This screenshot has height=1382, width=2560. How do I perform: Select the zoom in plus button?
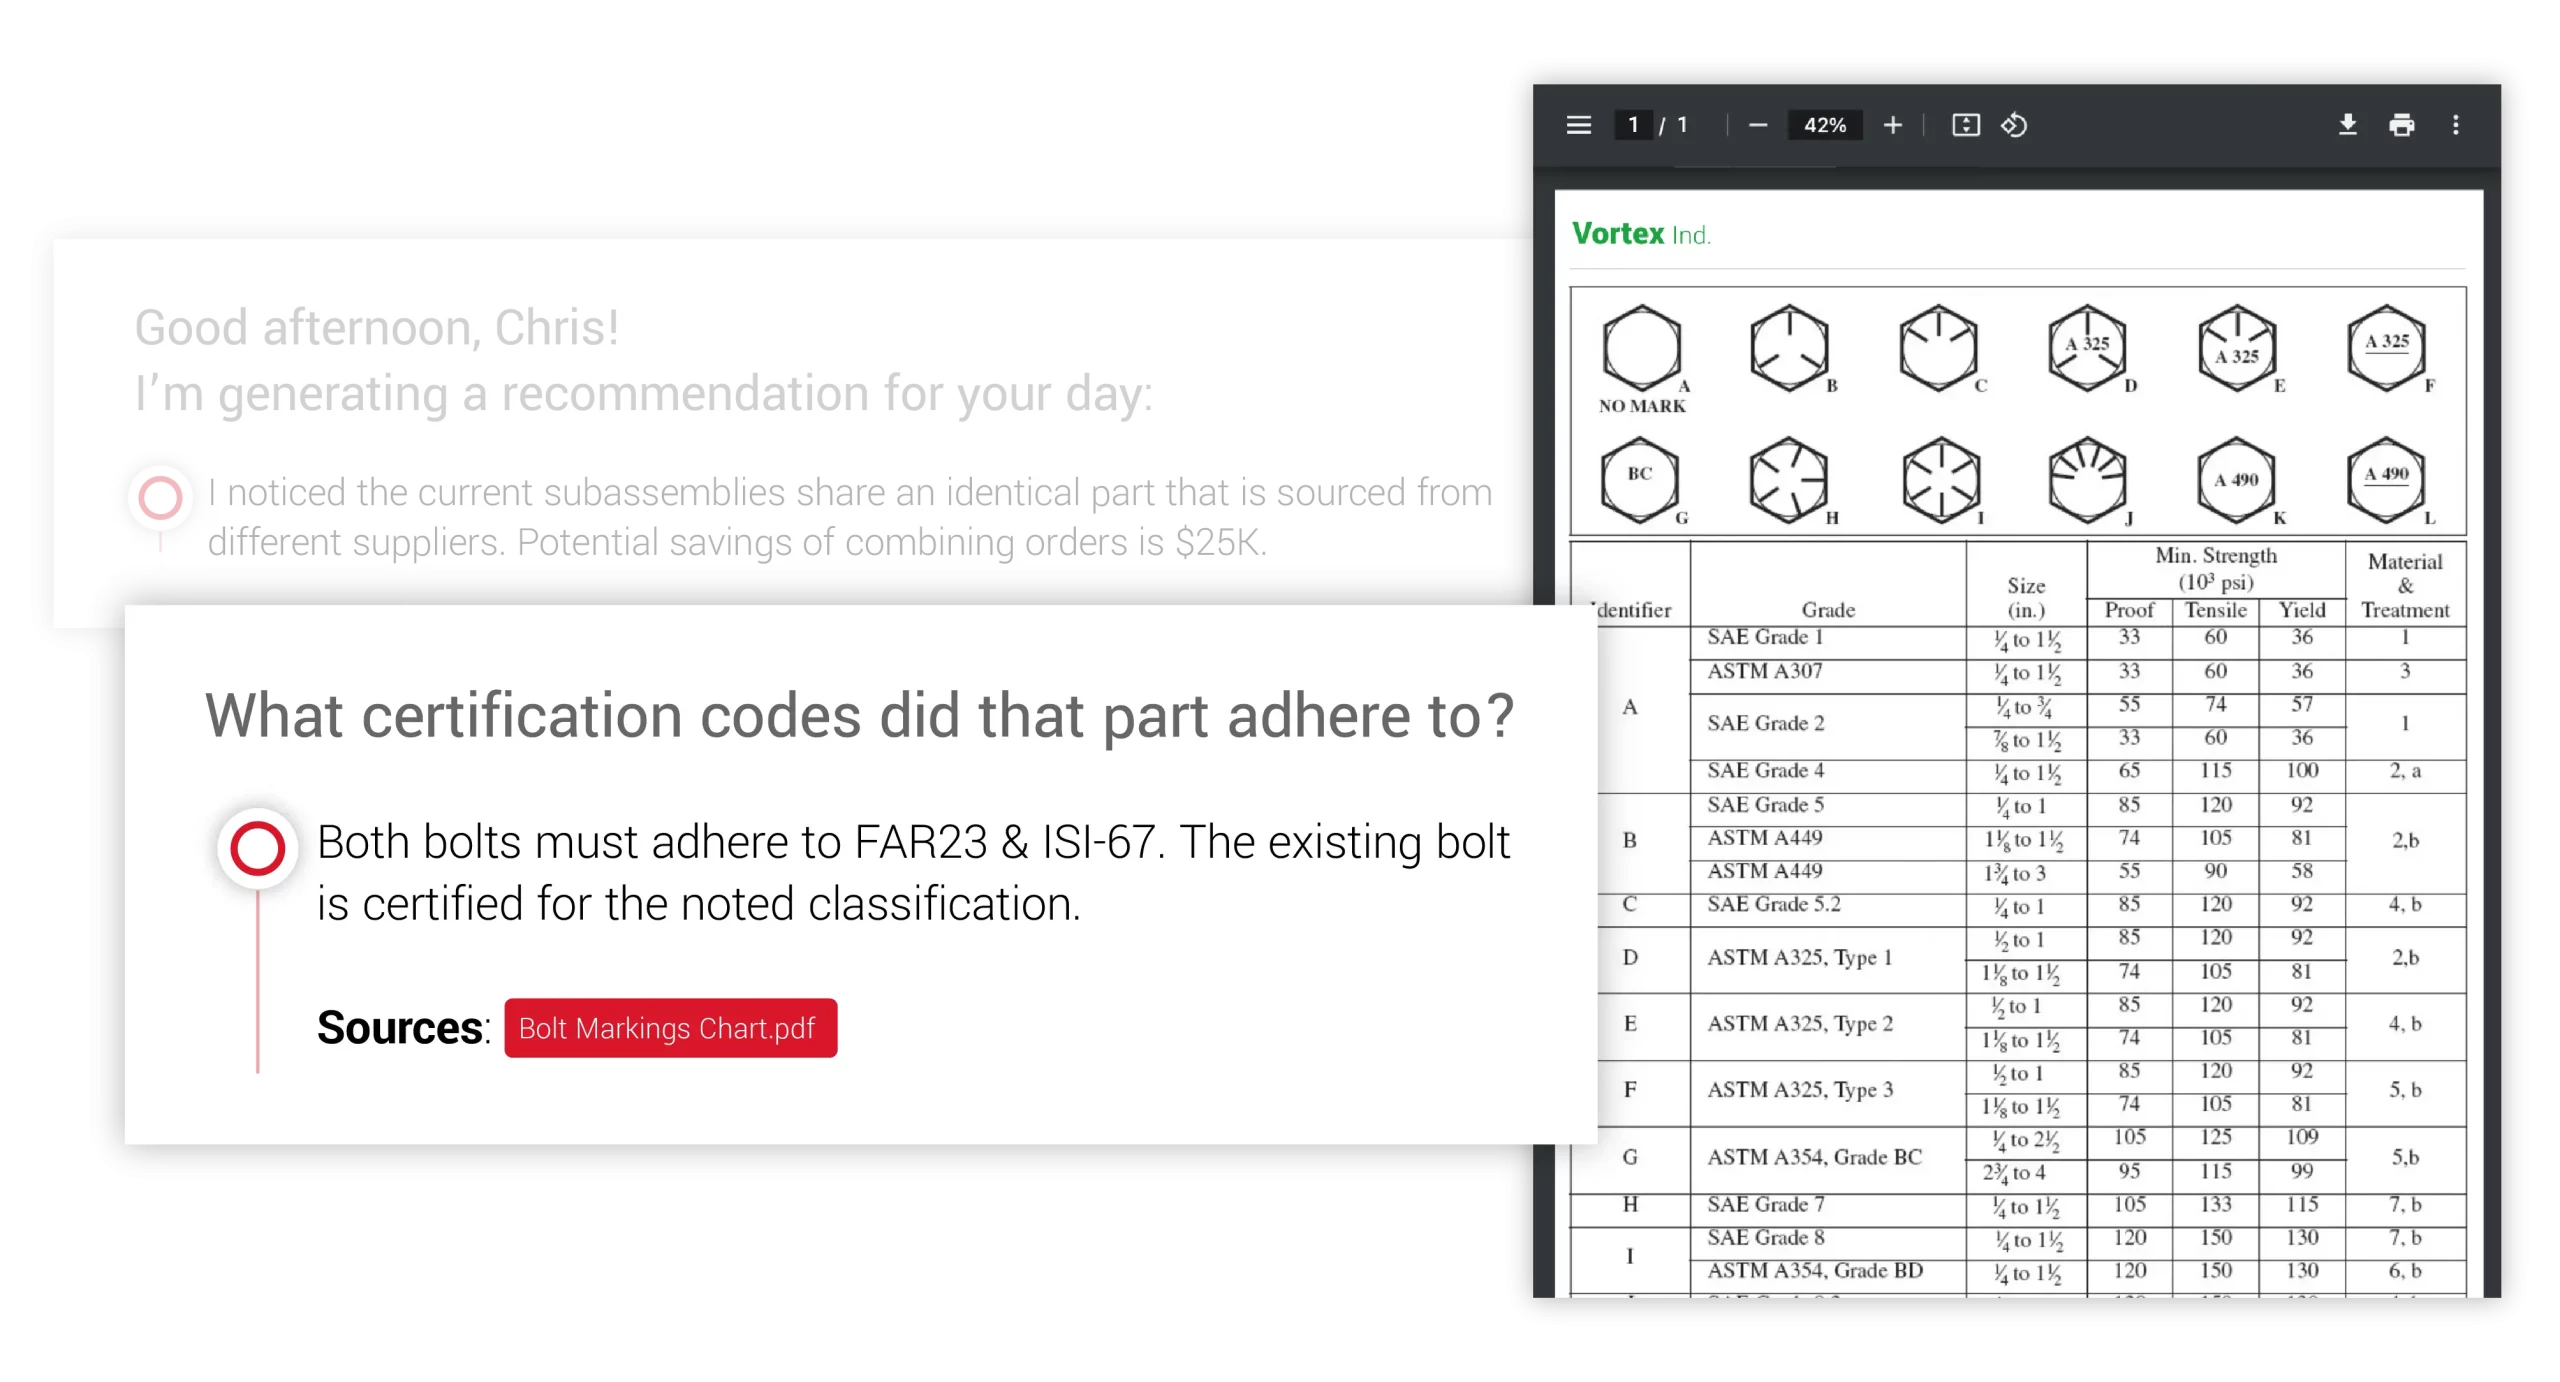1893,124
